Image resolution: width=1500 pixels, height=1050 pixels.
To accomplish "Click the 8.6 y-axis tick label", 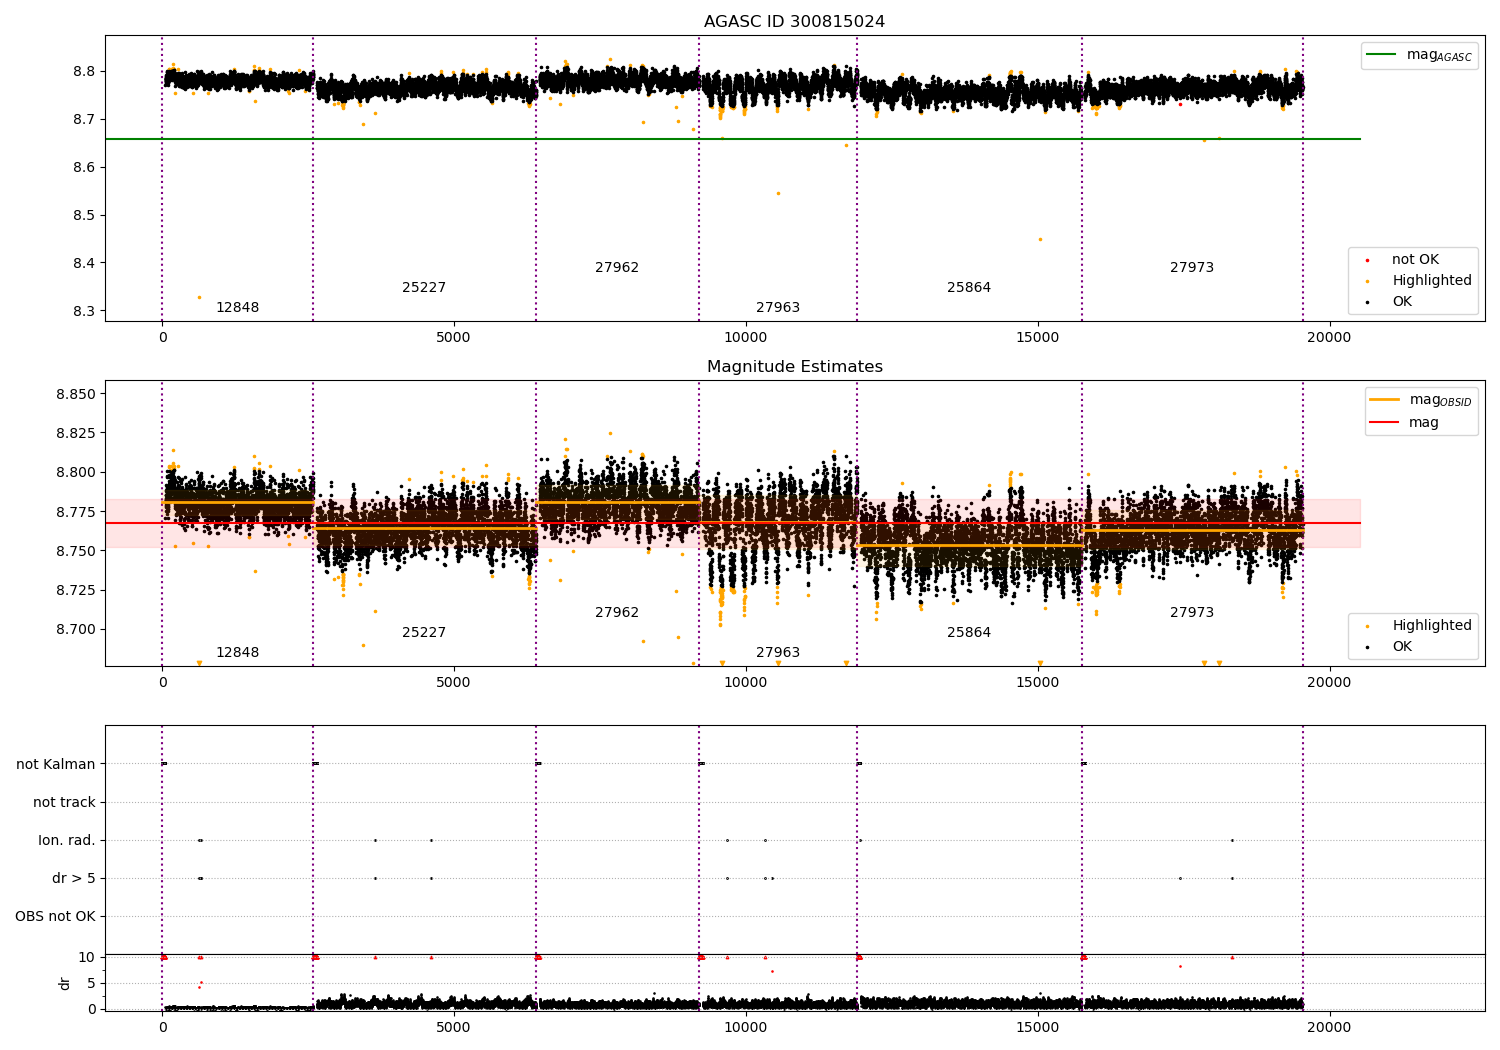I will tap(82, 167).
